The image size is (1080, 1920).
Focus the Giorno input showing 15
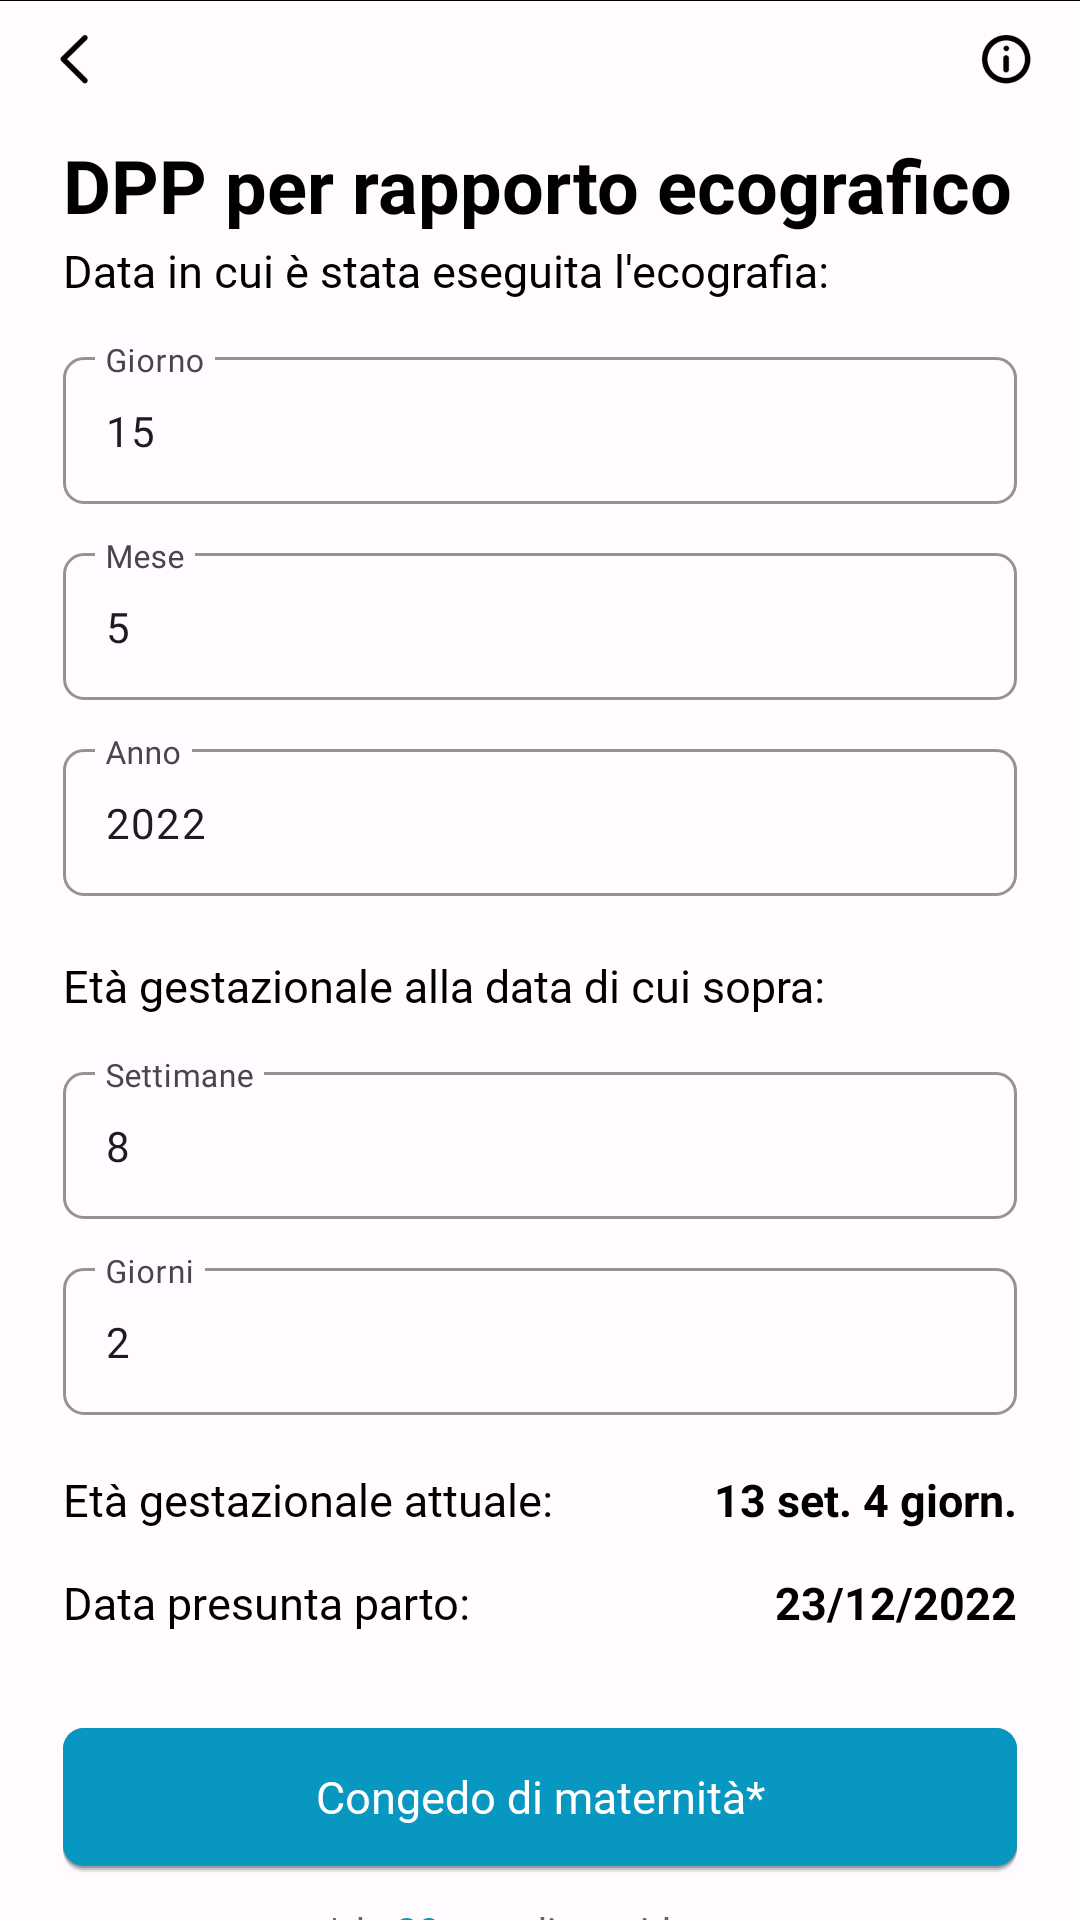(x=540, y=432)
